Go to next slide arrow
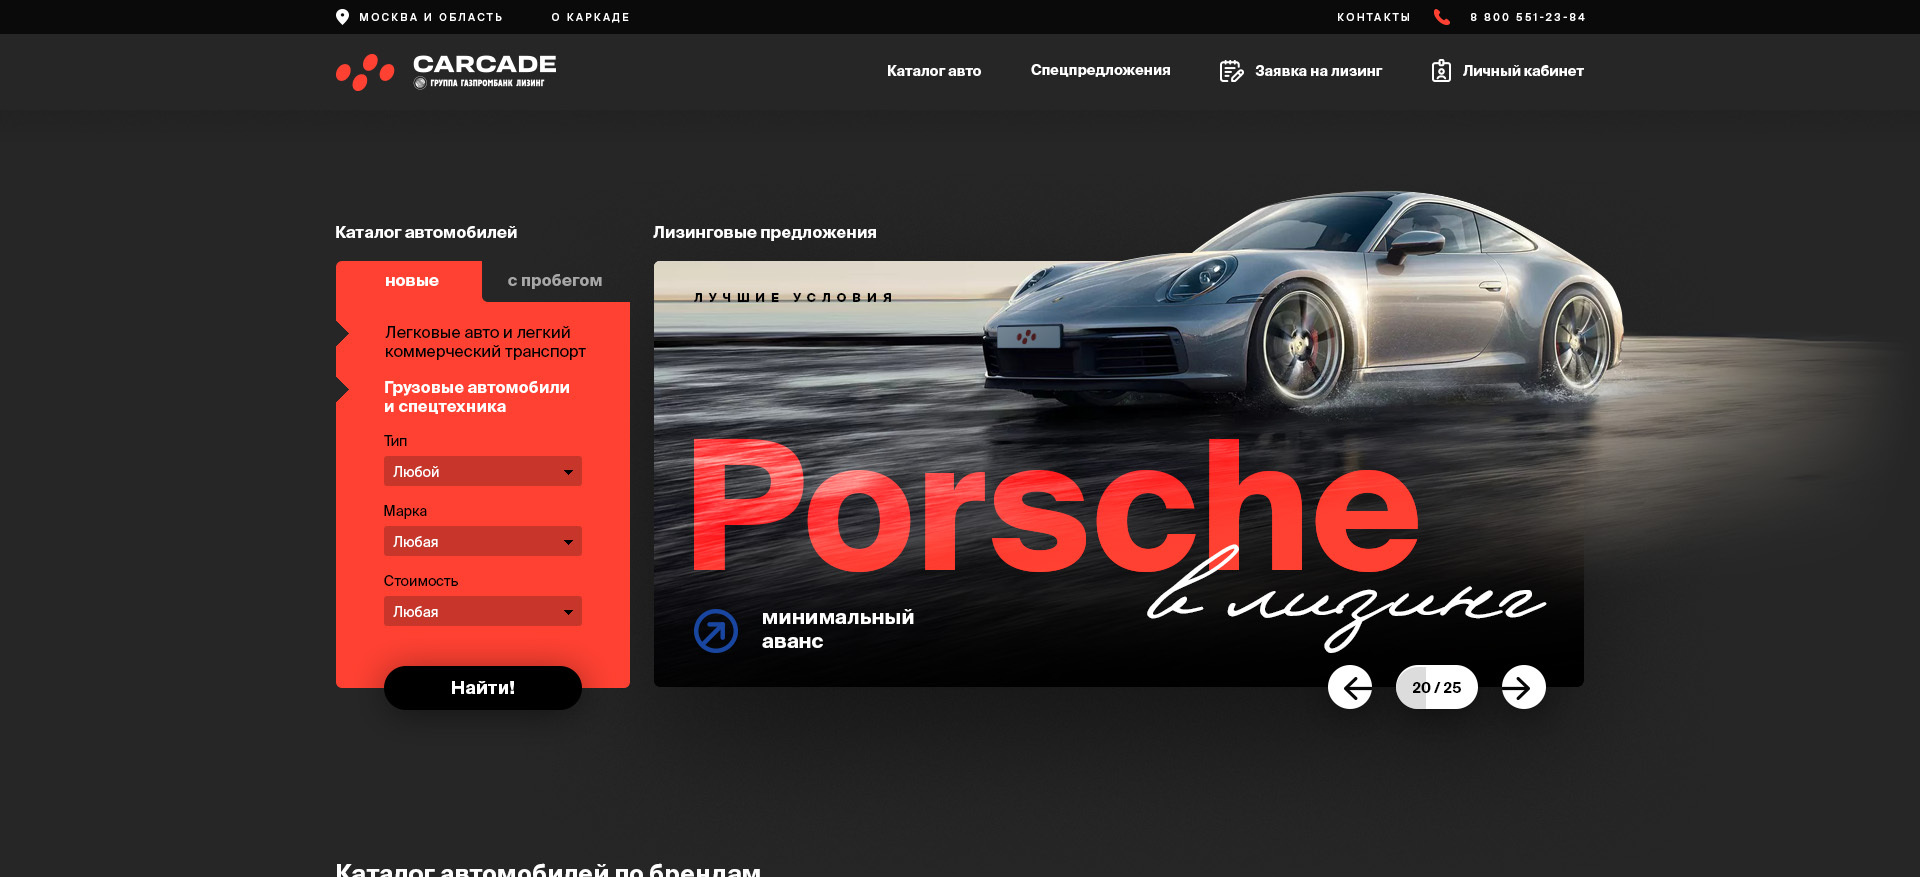1920x877 pixels. click(x=1524, y=687)
